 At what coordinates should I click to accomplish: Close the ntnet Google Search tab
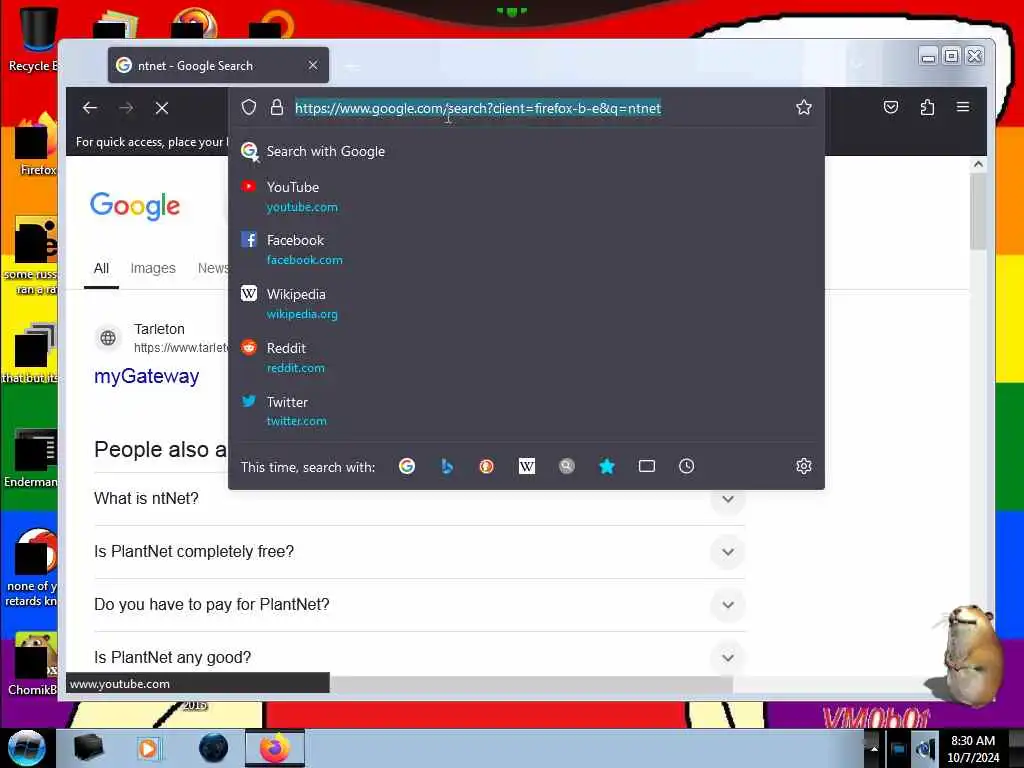(313, 65)
